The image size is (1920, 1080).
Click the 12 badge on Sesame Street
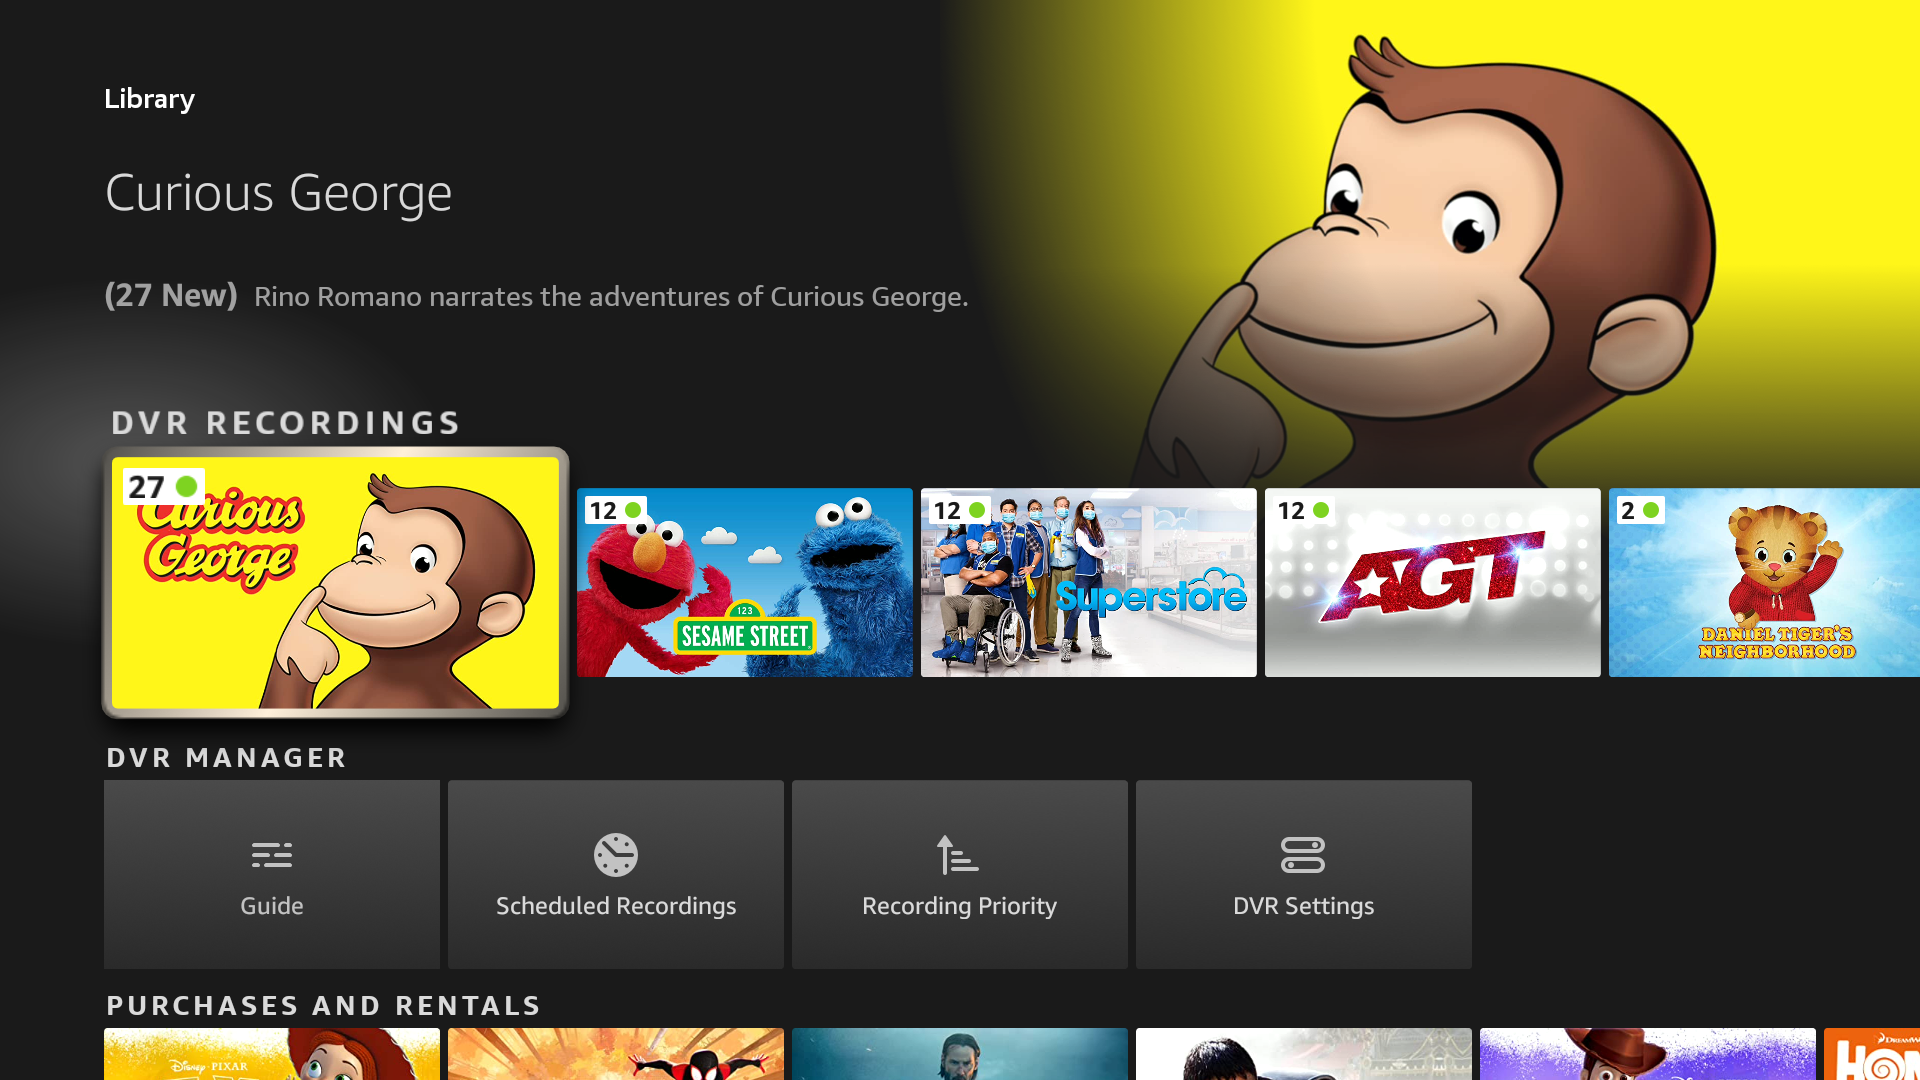click(615, 511)
